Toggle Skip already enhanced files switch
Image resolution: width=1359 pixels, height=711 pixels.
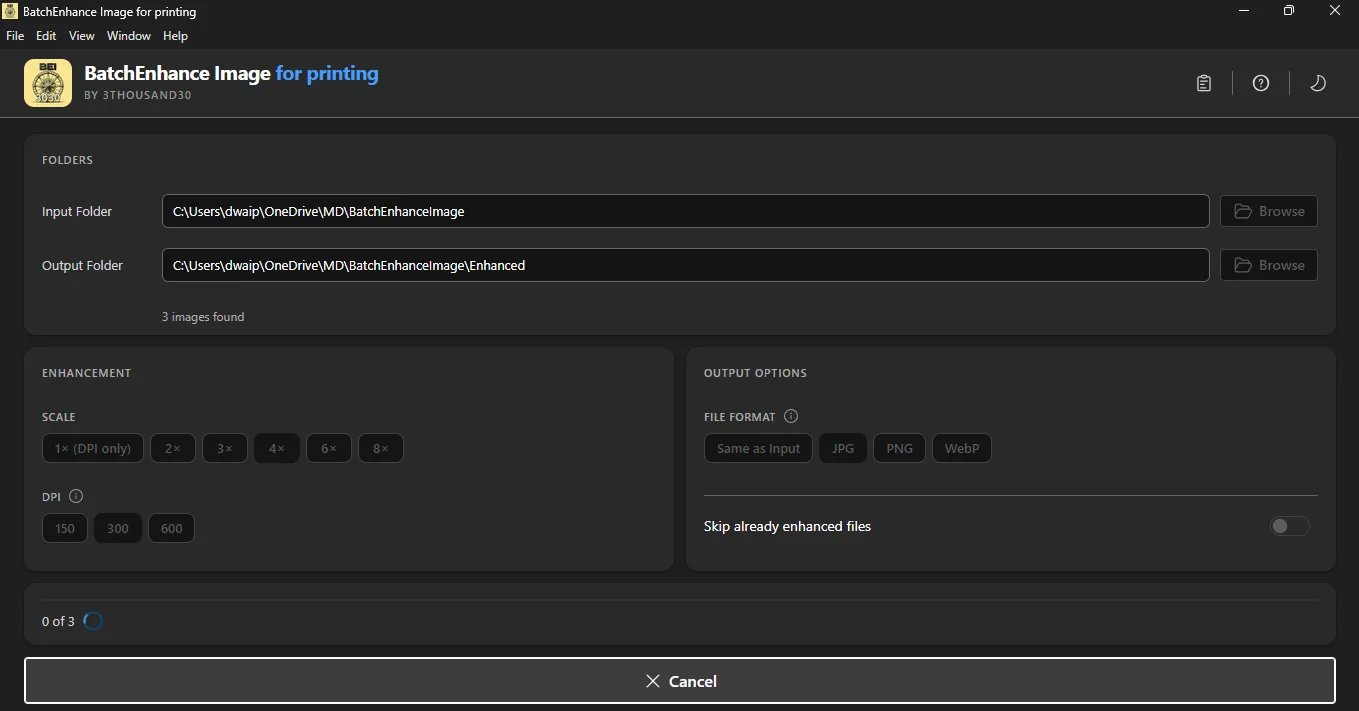[1289, 526]
